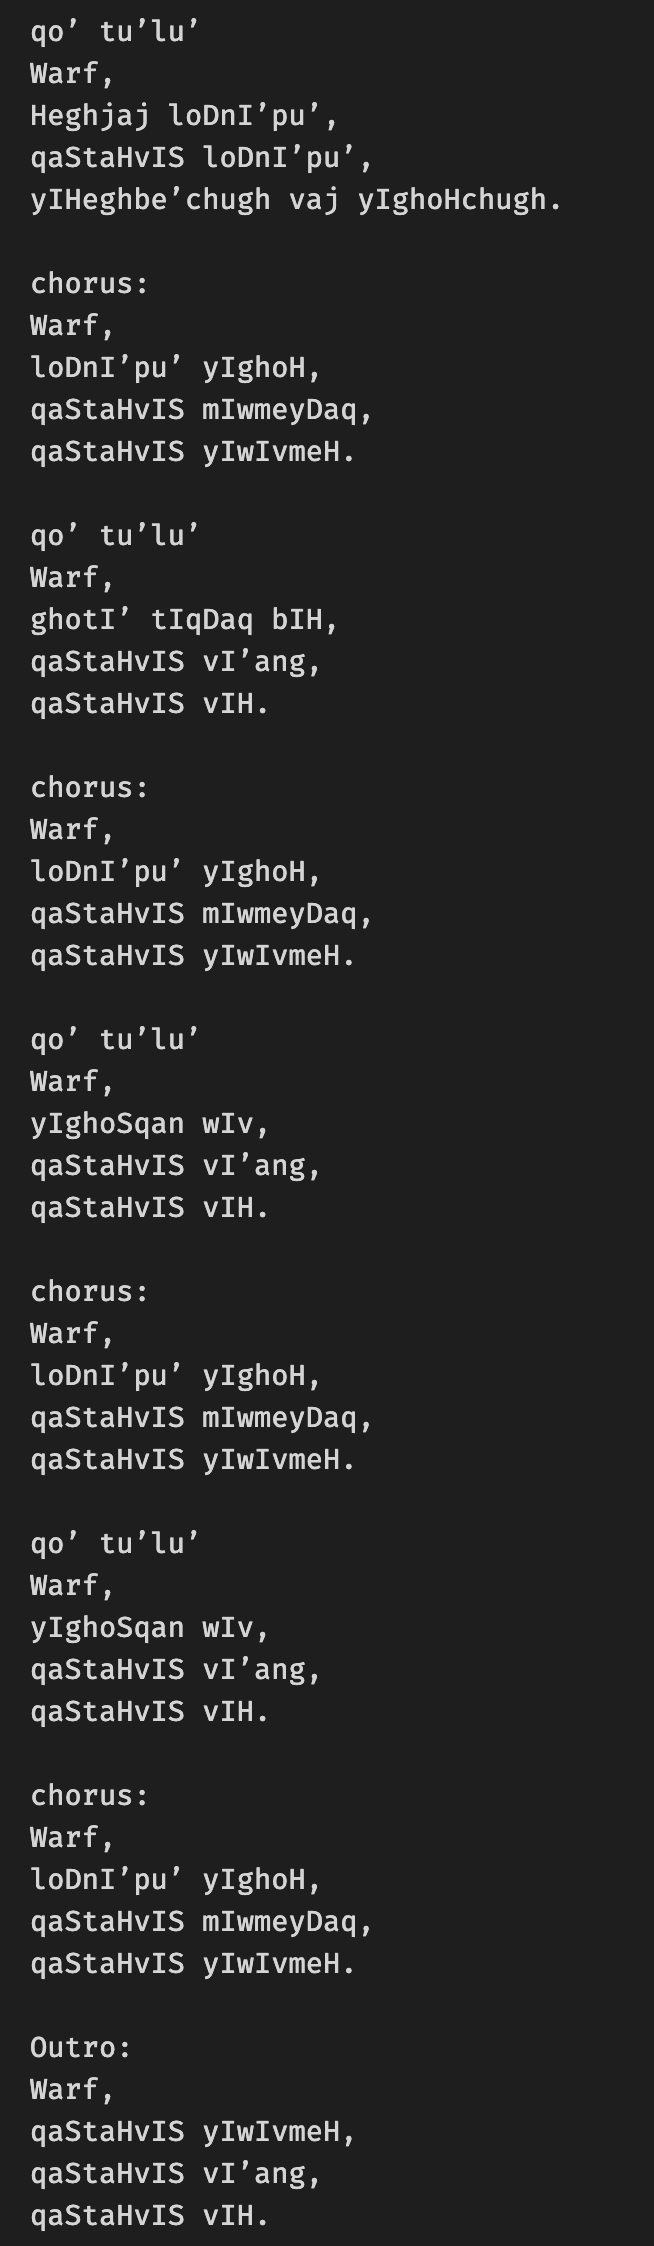Image resolution: width=654 pixels, height=2246 pixels.
Task: Click the word "Heghjaj" in the first verse
Action: pyautogui.click(x=90, y=116)
